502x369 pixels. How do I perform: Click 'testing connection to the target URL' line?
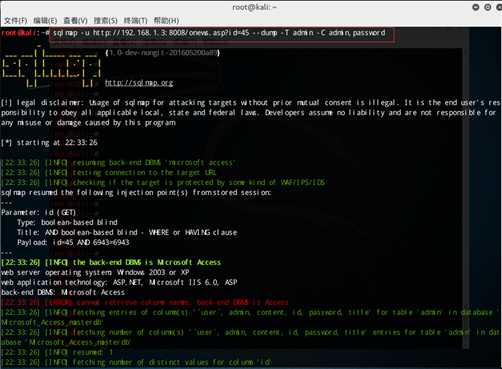click(108, 173)
